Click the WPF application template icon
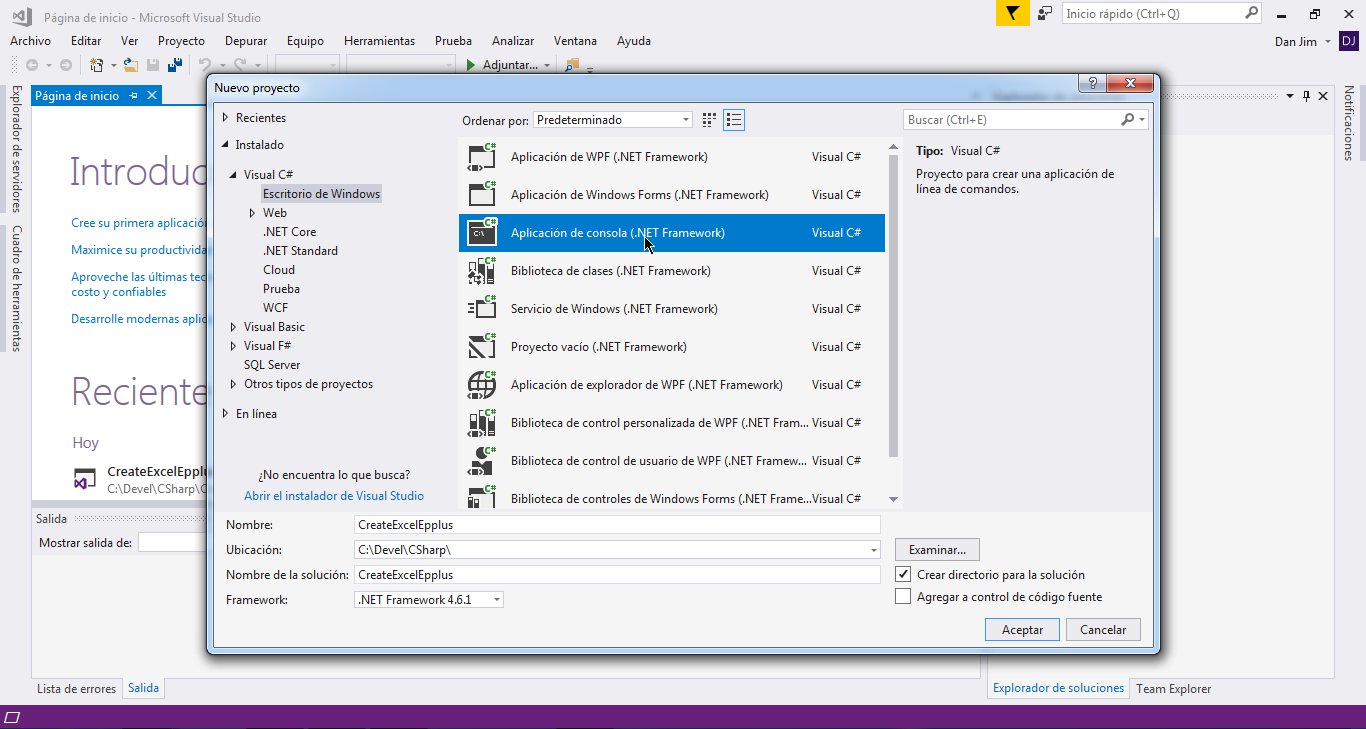1366x729 pixels. click(x=482, y=157)
